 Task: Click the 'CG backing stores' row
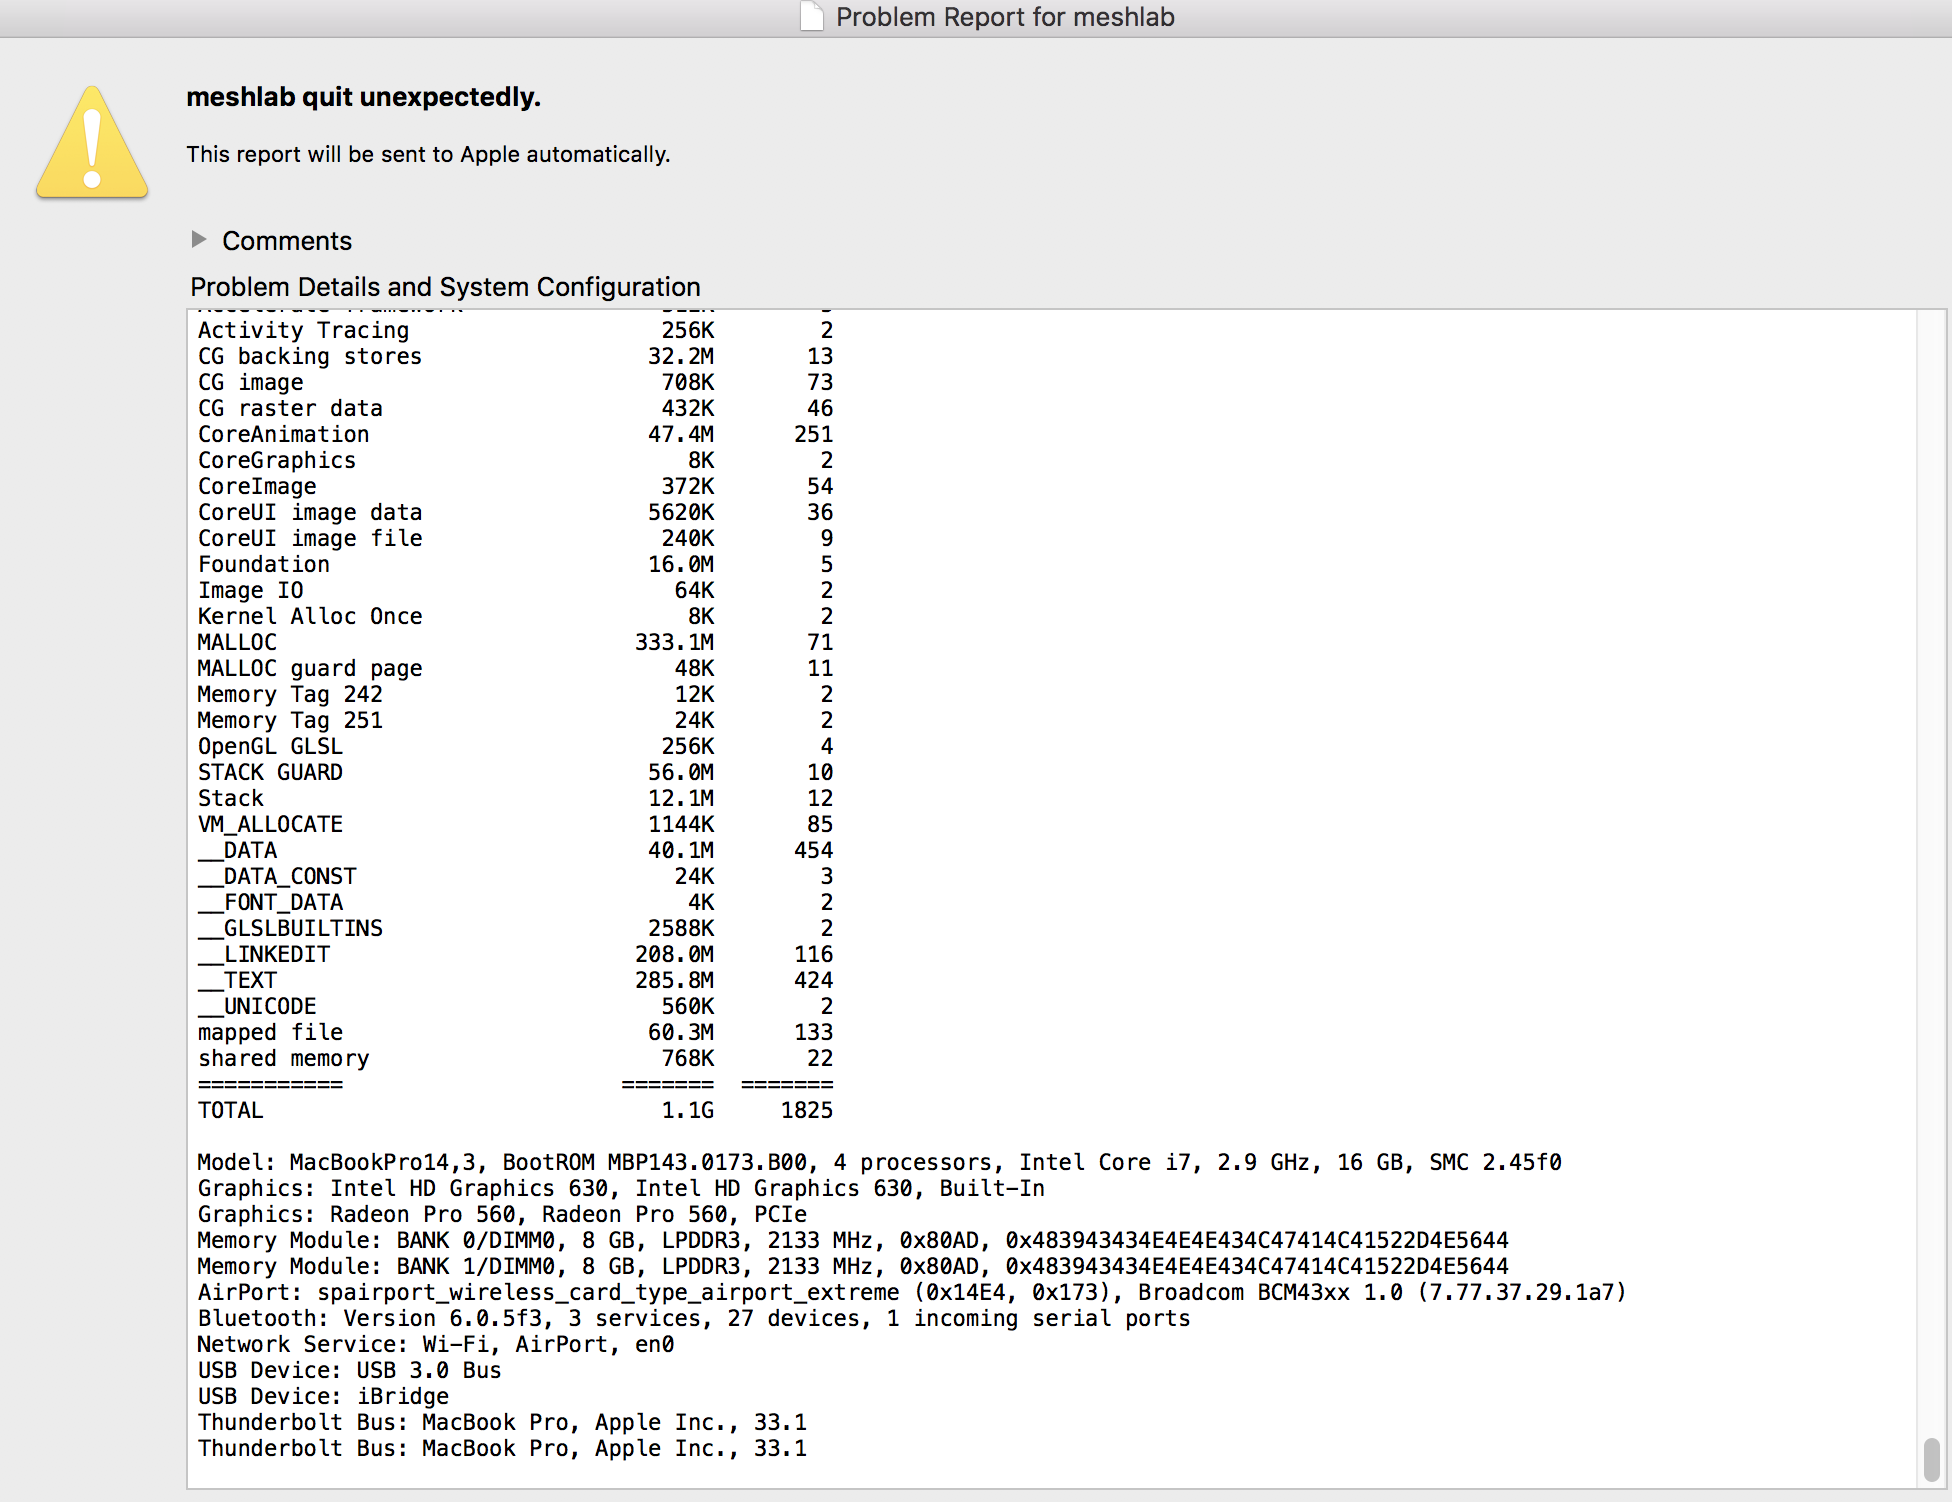click(x=515, y=356)
